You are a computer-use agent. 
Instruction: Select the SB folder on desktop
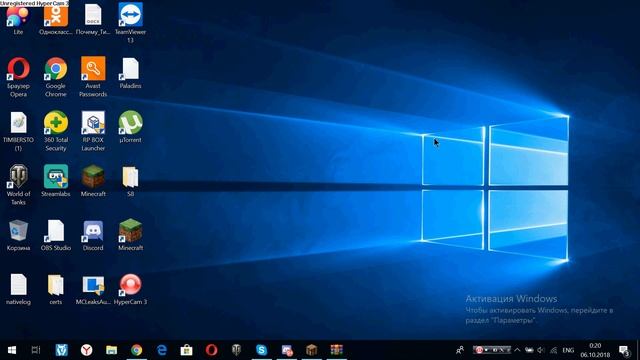pos(130,181)
